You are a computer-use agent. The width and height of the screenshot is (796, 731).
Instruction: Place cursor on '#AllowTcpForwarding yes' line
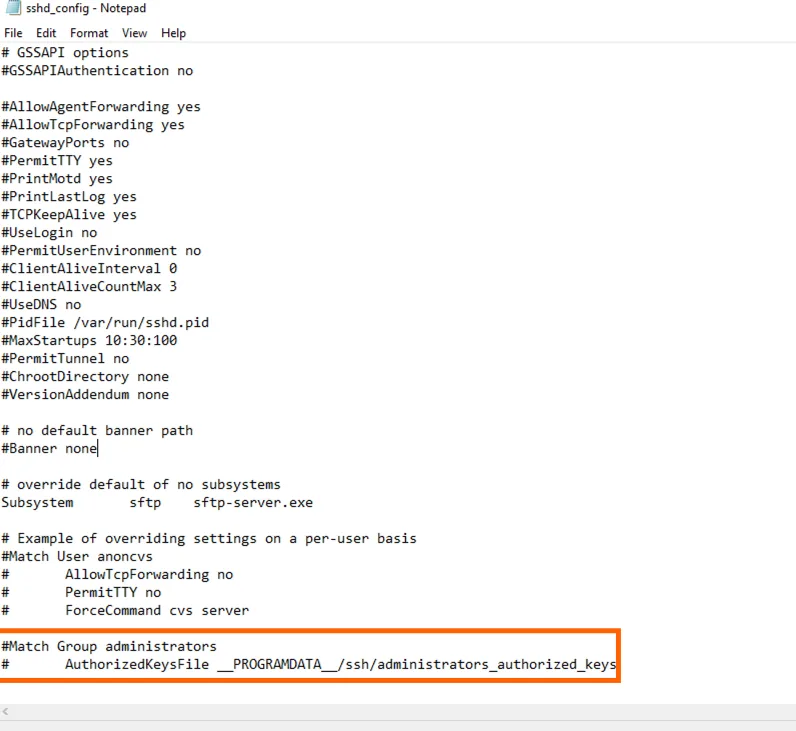tap(93, 125)
